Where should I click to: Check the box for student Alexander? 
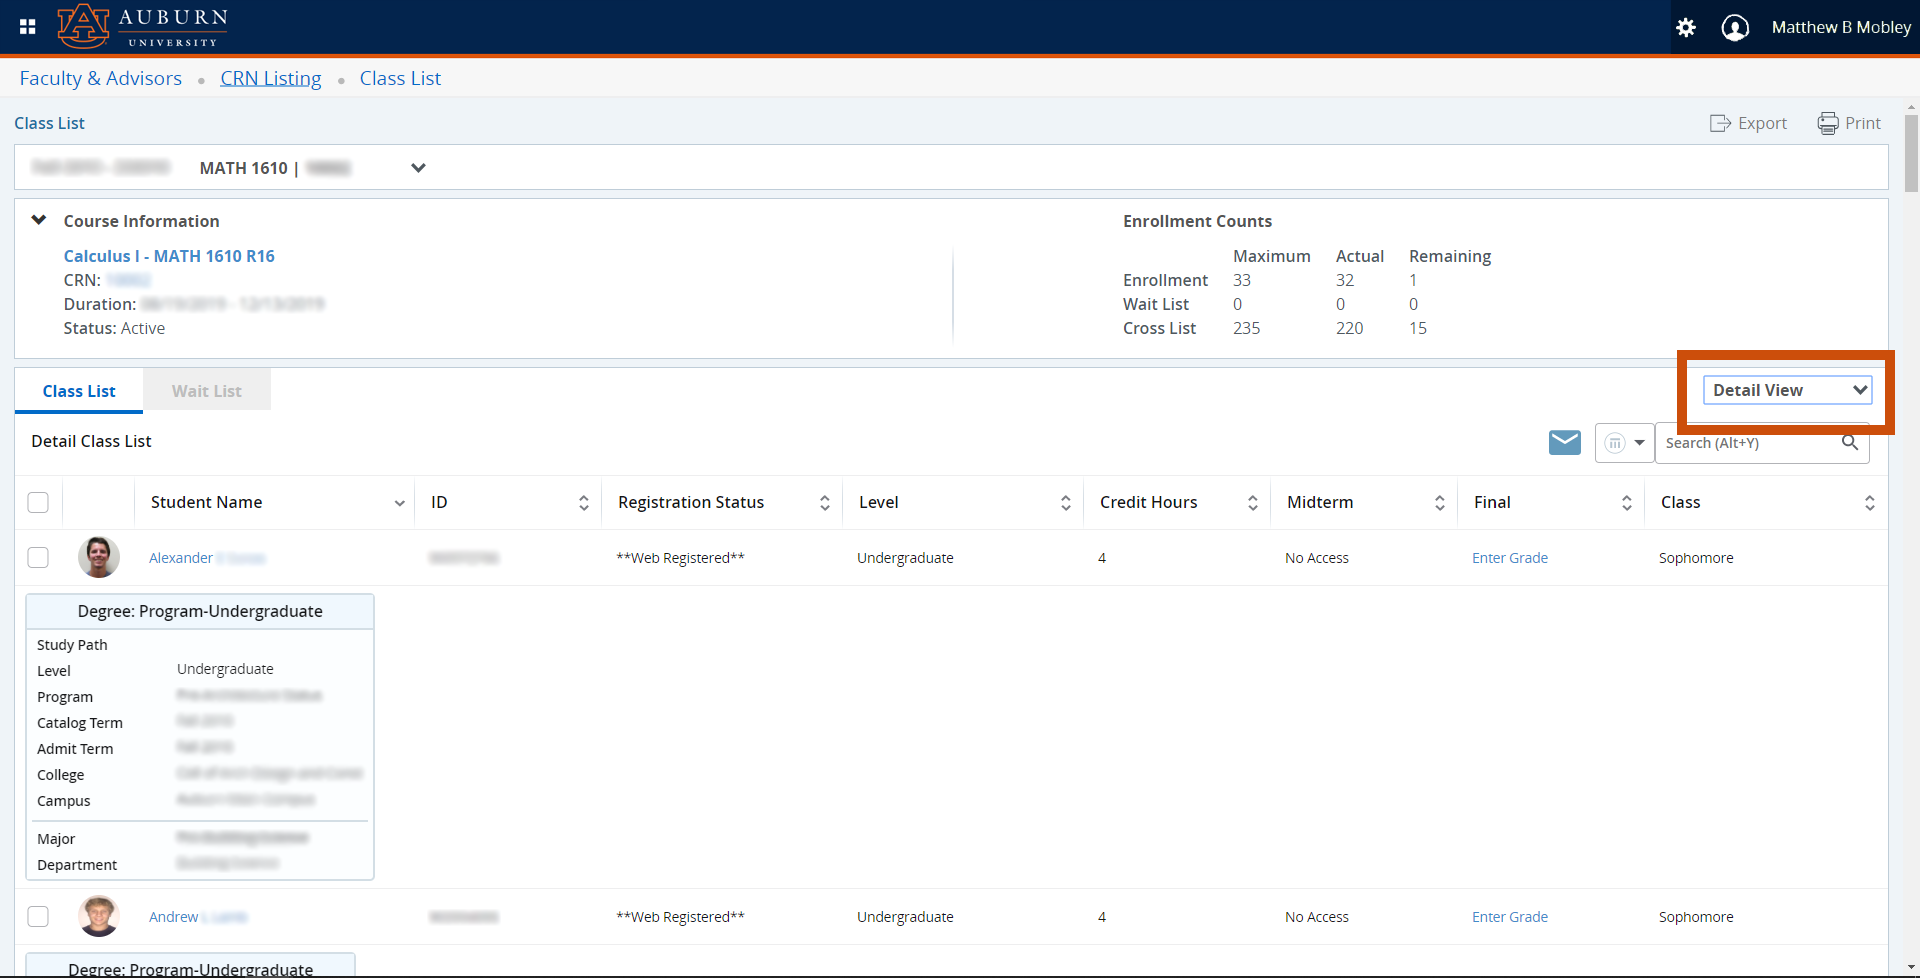[38, 557]
